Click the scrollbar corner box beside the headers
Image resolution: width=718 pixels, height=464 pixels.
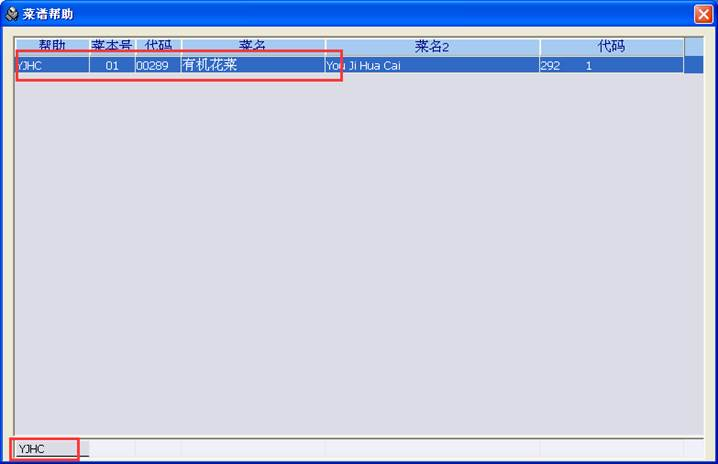pyautogui.click(x=694, y=47)
